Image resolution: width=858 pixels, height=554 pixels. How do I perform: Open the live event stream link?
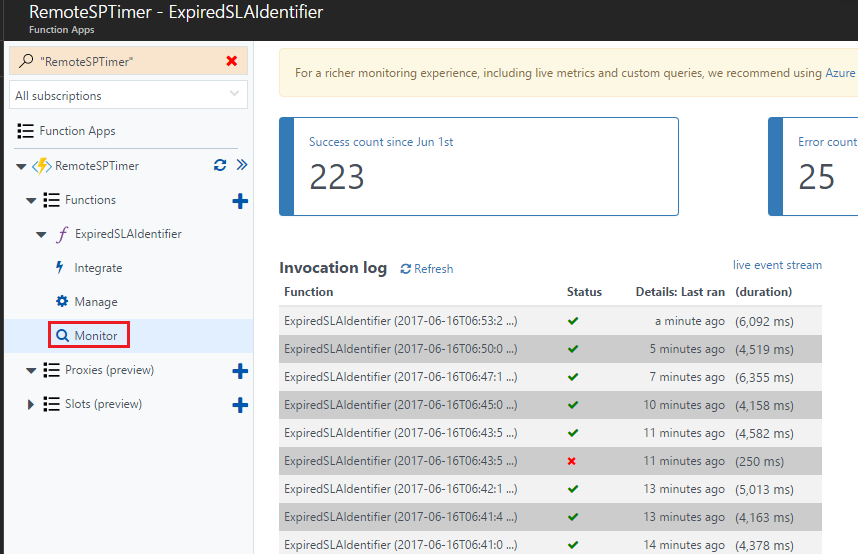tap(777, 265)
